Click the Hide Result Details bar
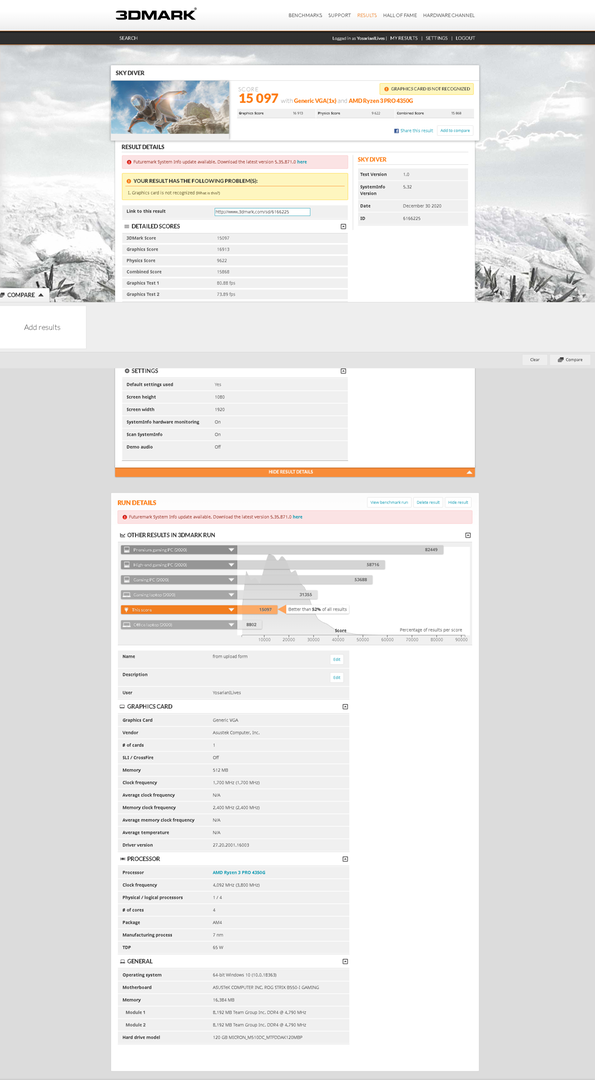The image size is (595, 1080). pos(295,472)
